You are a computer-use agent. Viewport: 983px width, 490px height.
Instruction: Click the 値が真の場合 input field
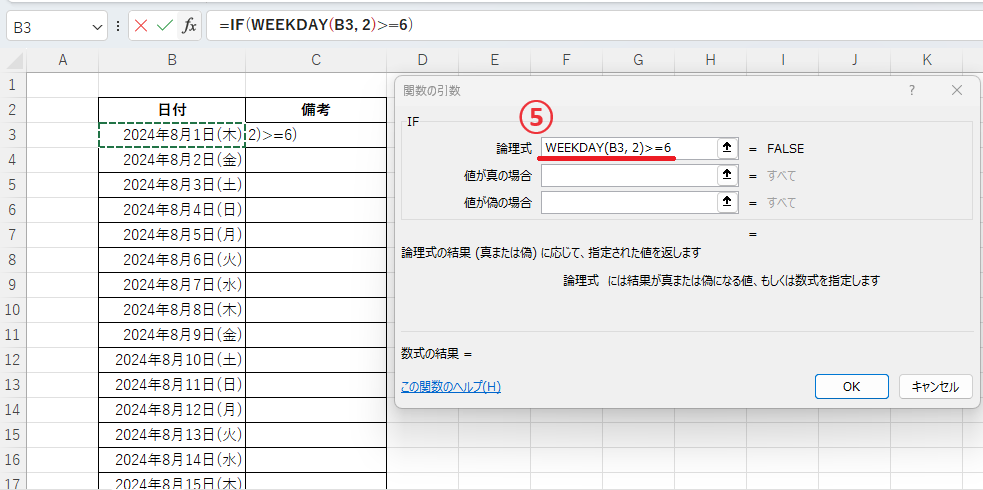pos(629,175)
